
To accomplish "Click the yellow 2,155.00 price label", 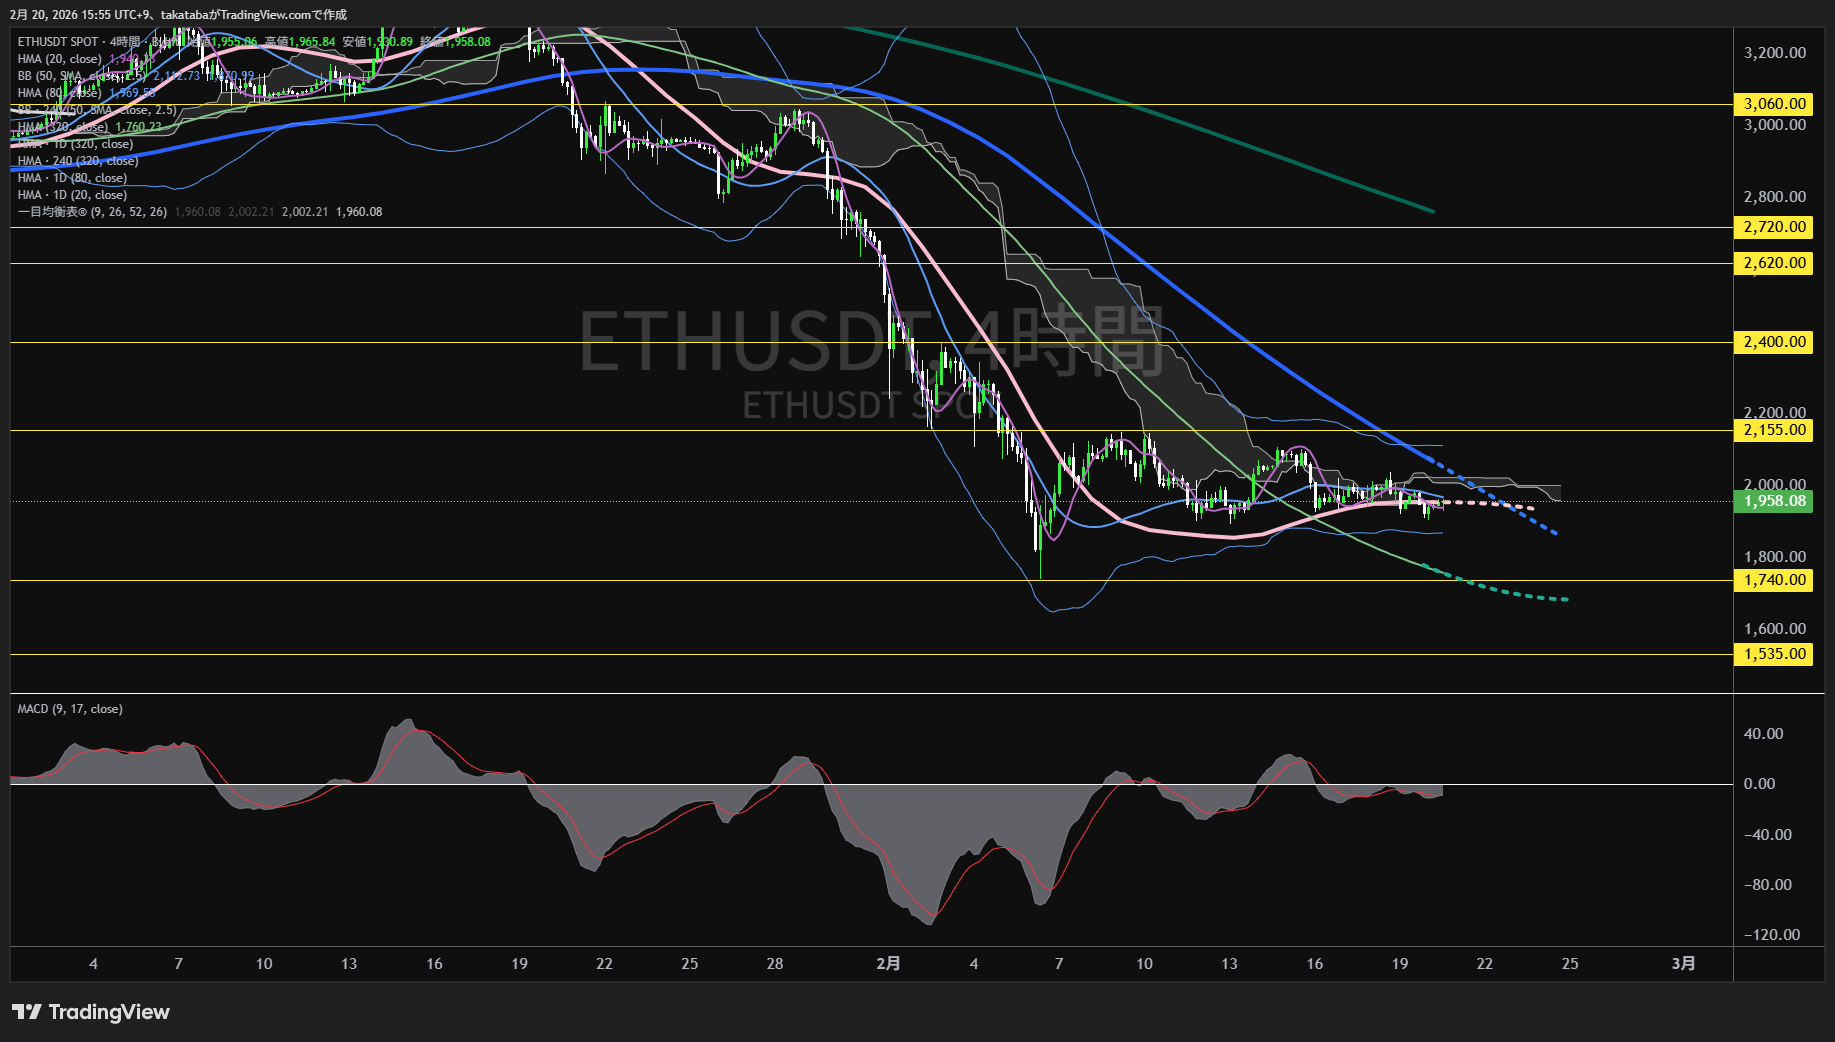I will tap(1775, 430).
